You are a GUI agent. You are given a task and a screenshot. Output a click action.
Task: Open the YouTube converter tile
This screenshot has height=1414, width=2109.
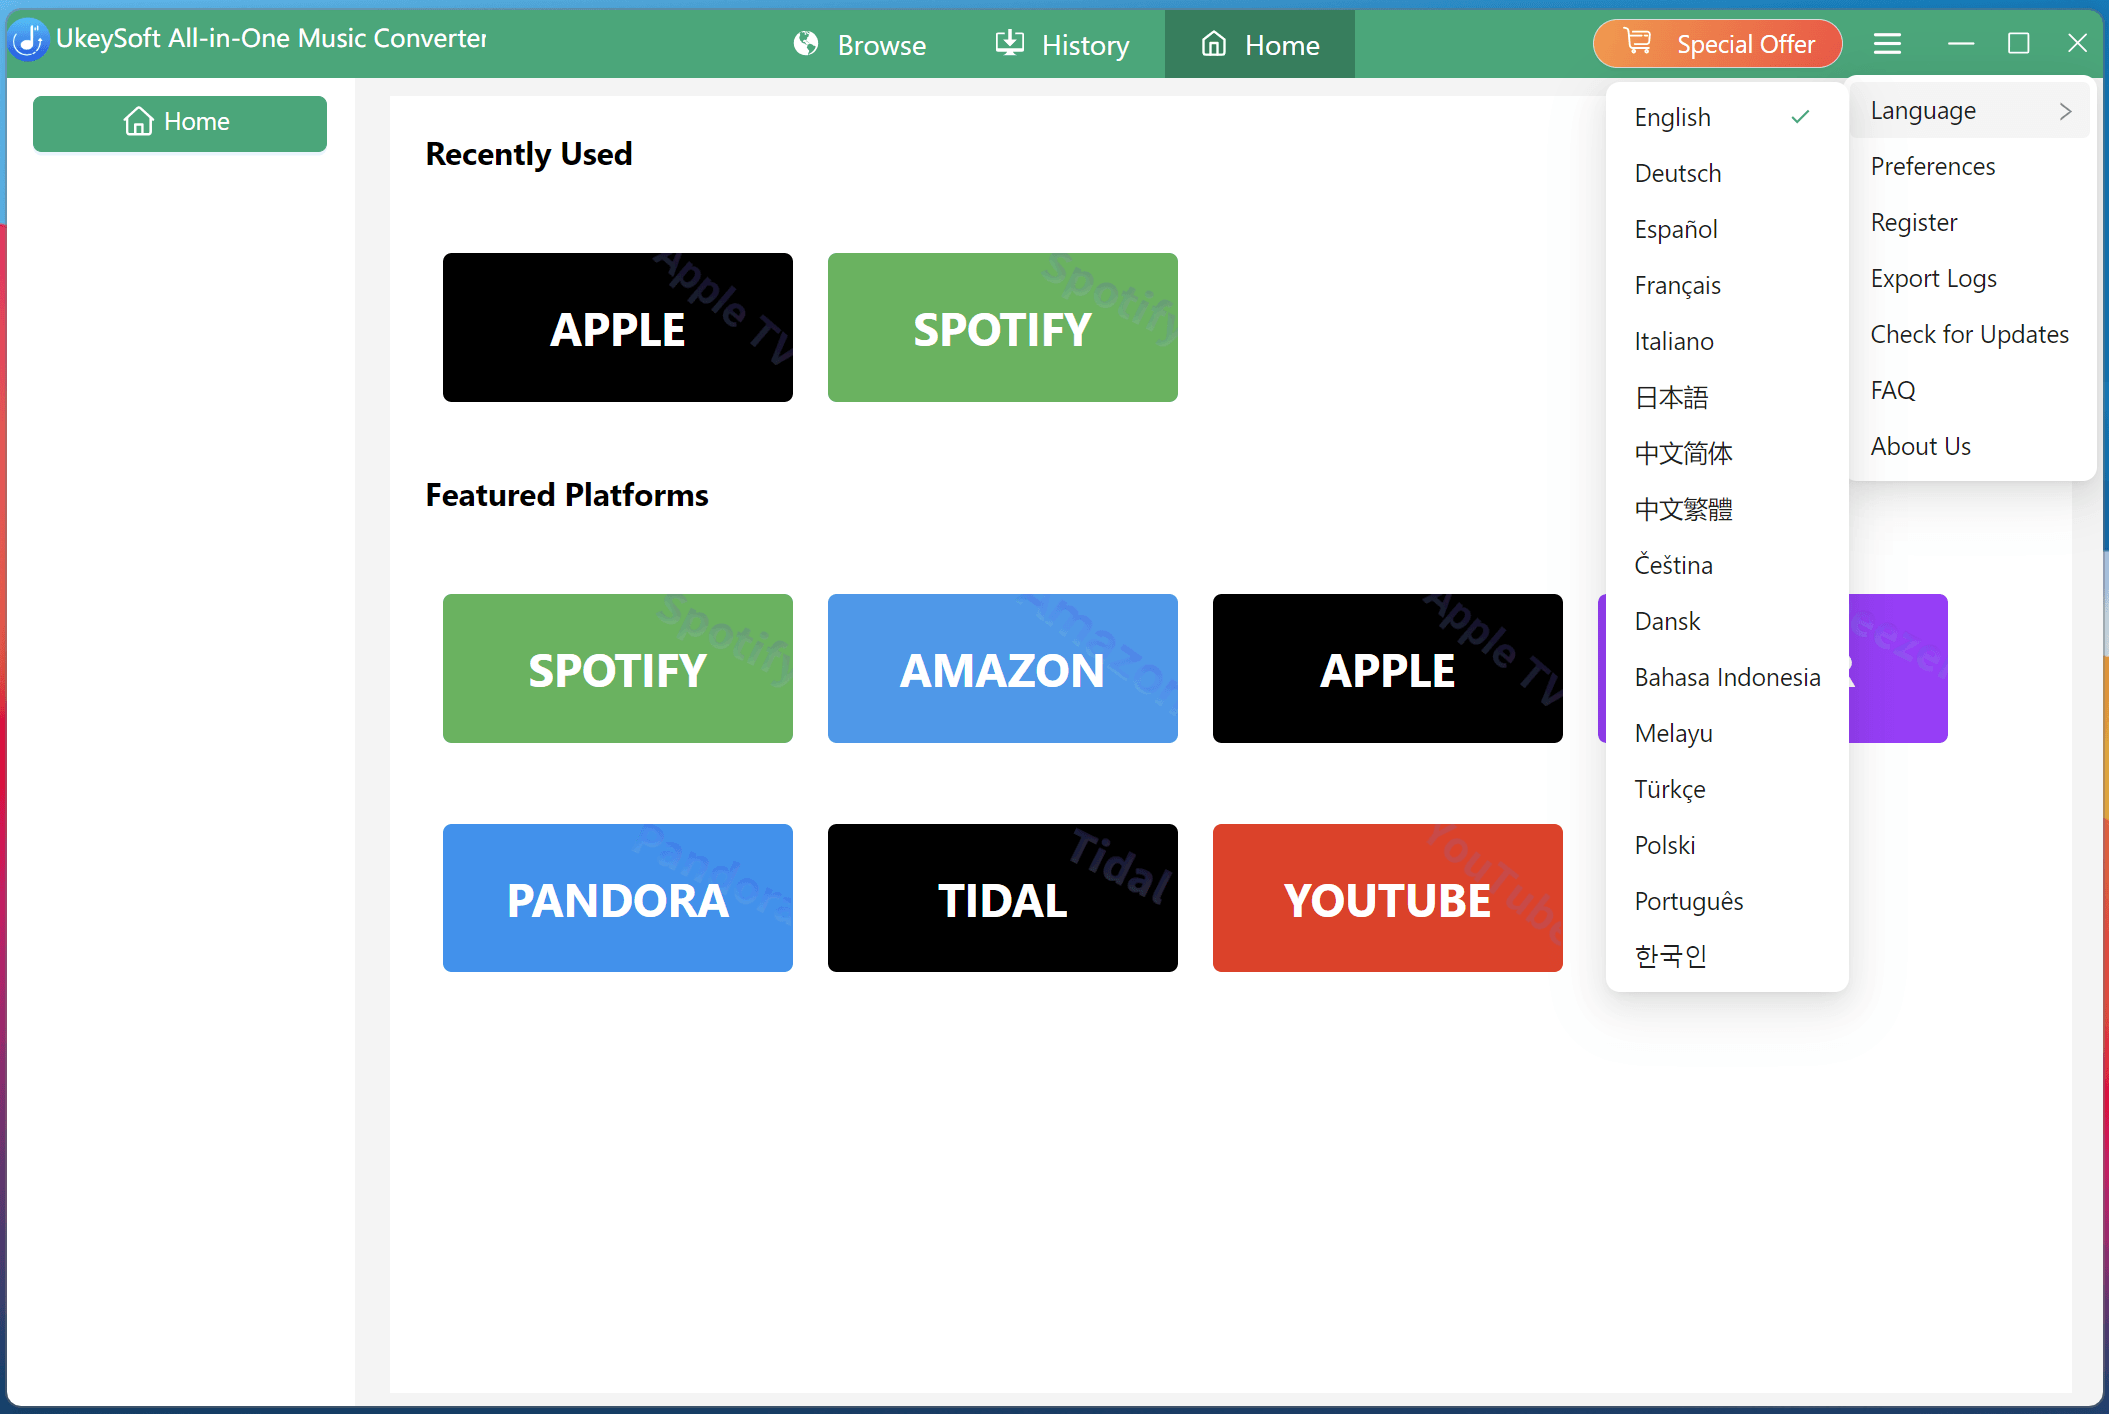point(1387,898)
